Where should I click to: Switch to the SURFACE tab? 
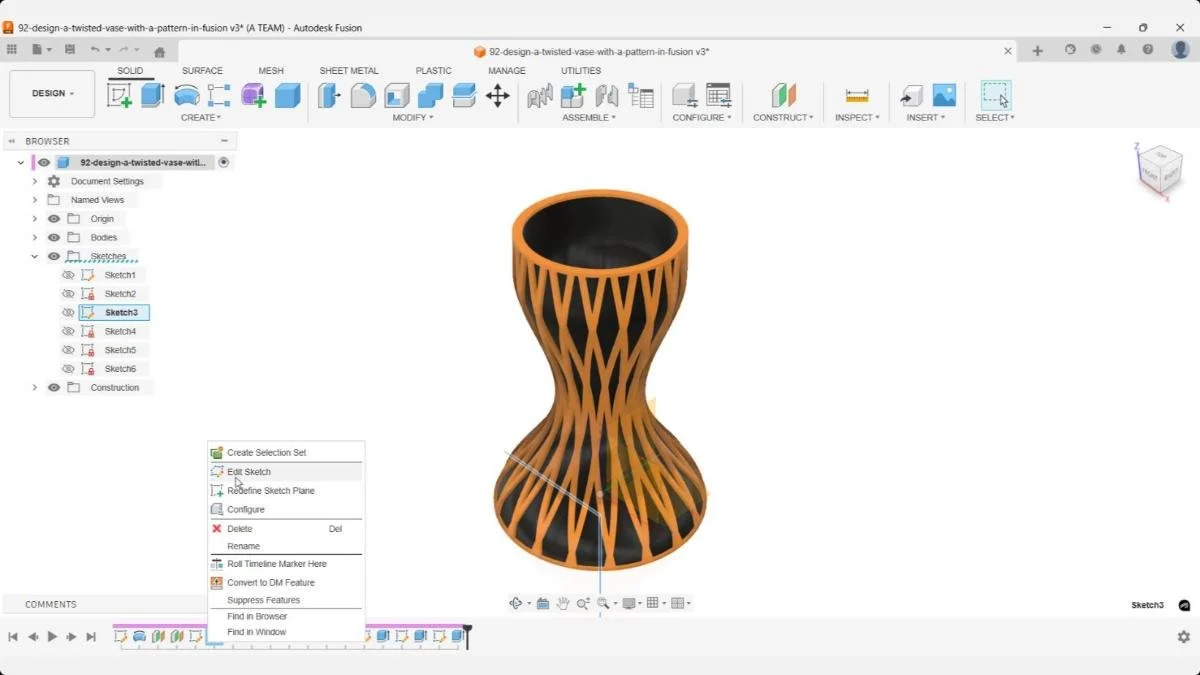(202, 71)
